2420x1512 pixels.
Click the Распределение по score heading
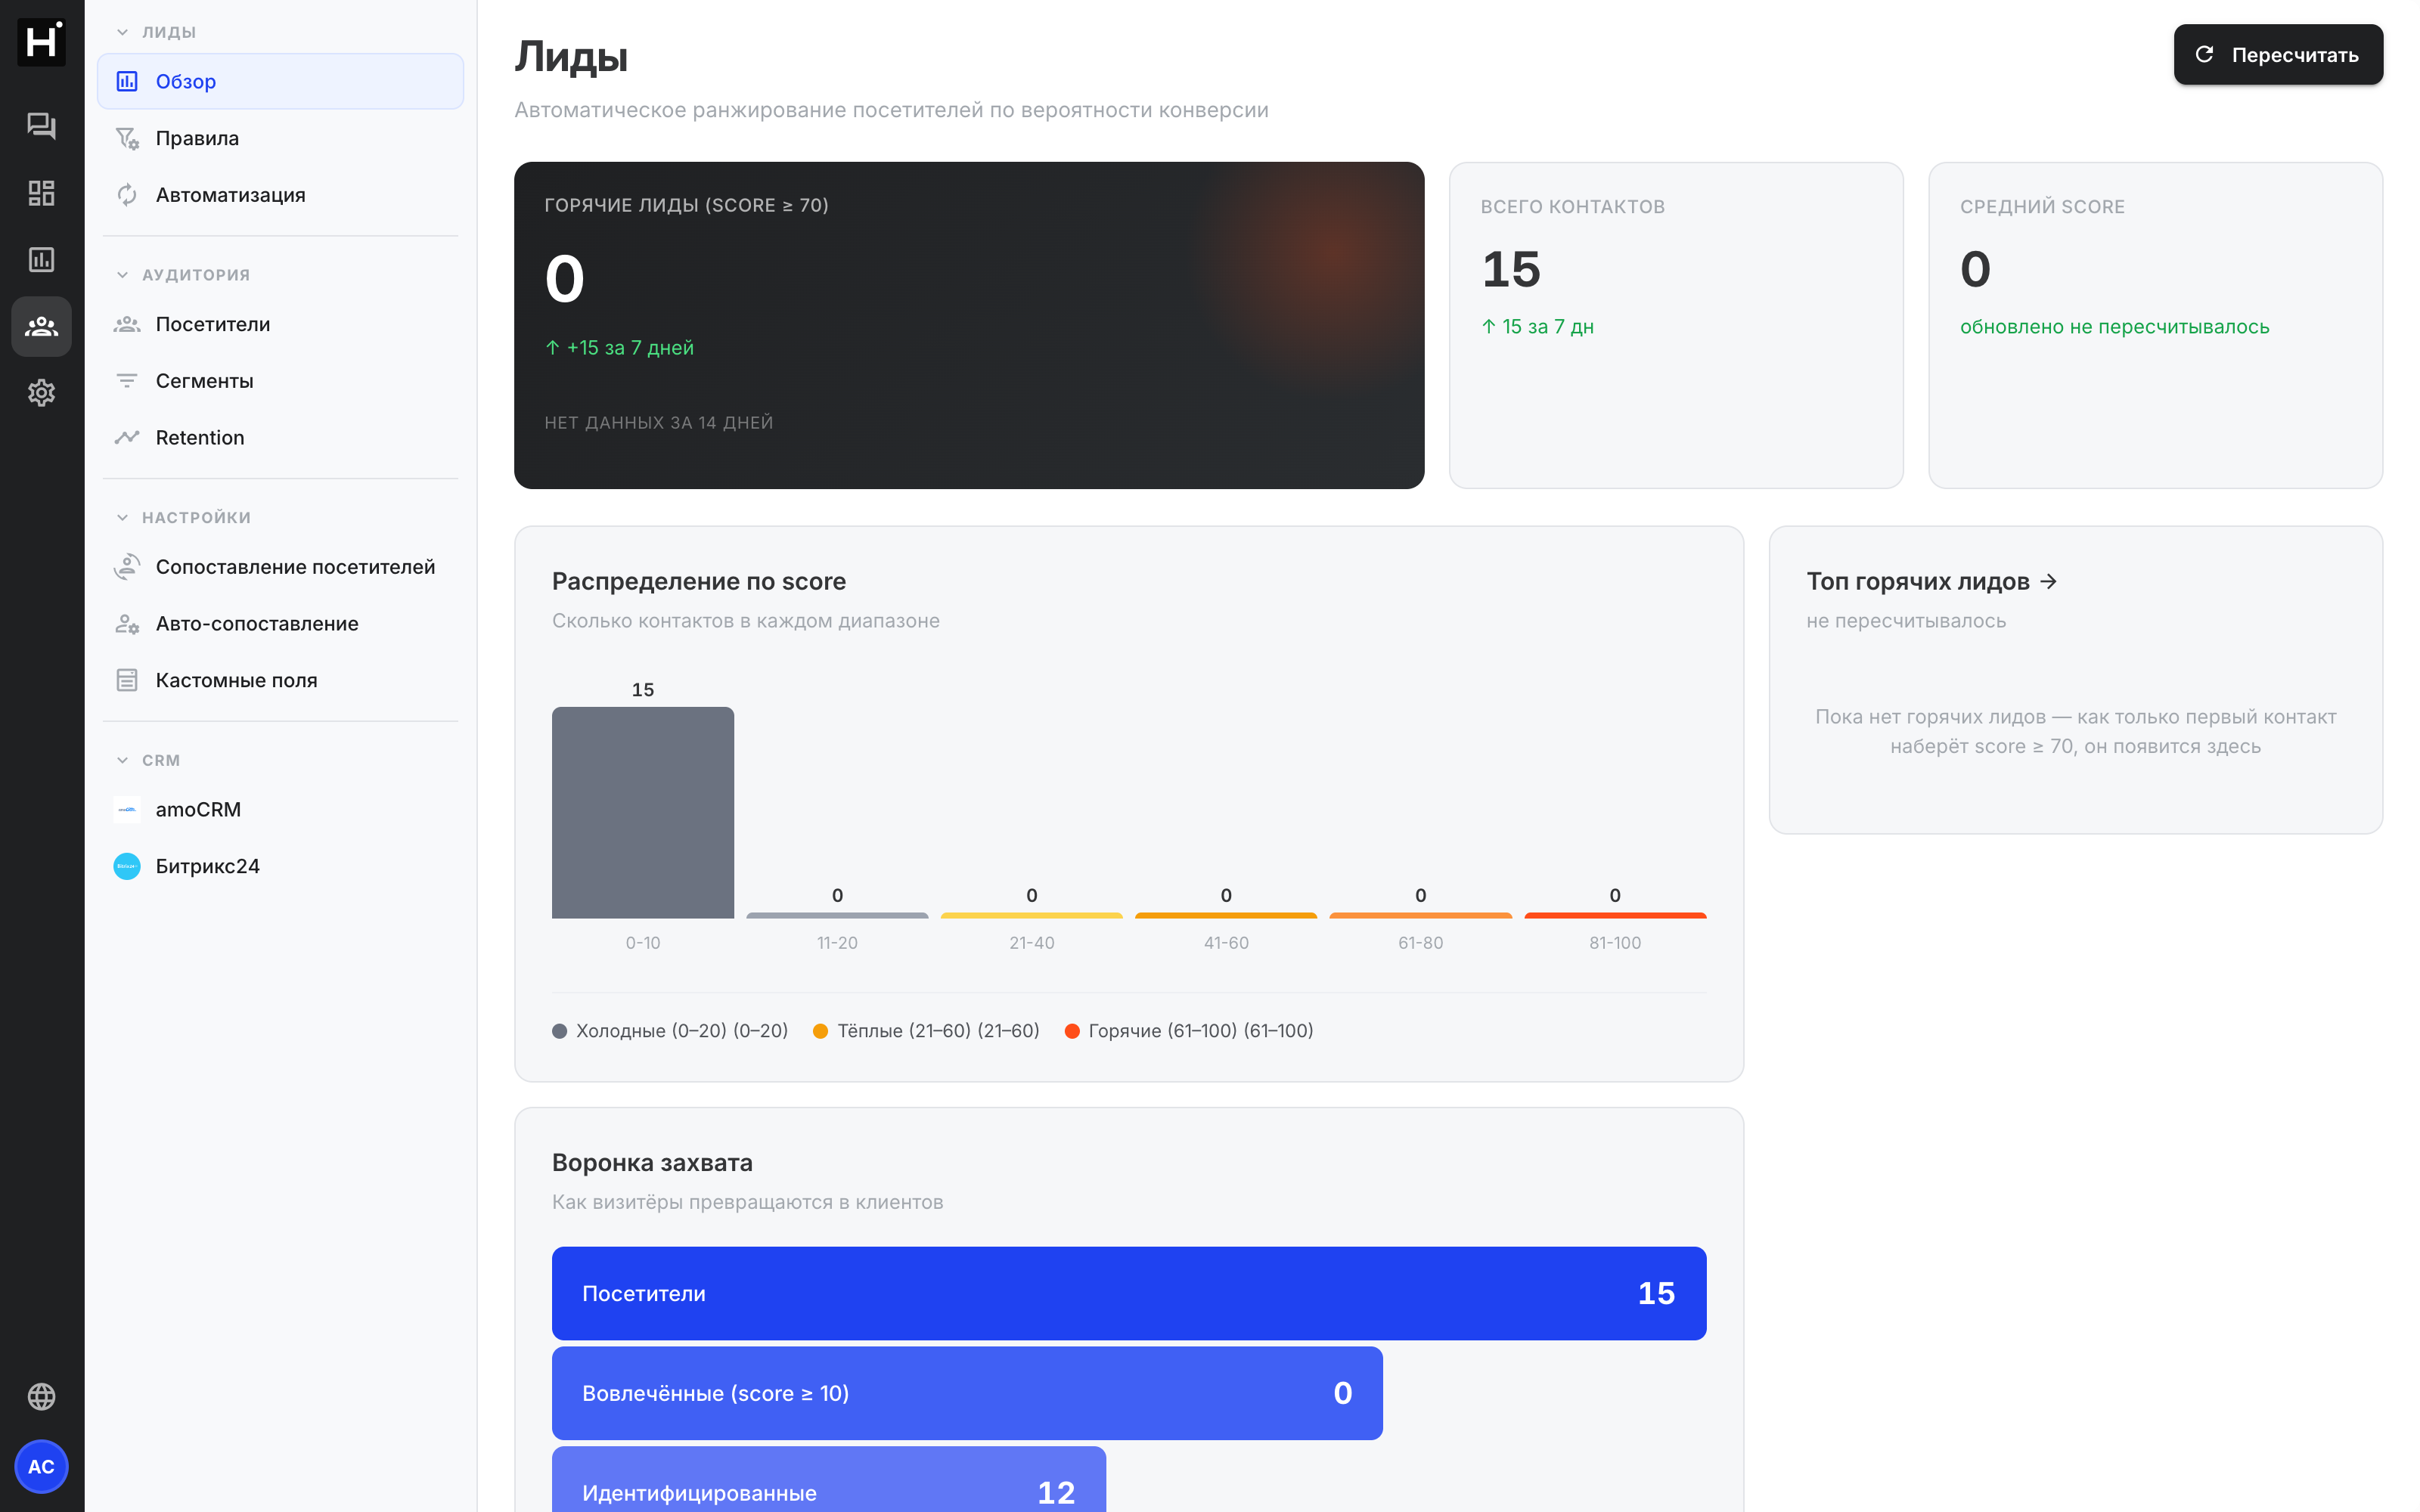[x=698, y=581]
